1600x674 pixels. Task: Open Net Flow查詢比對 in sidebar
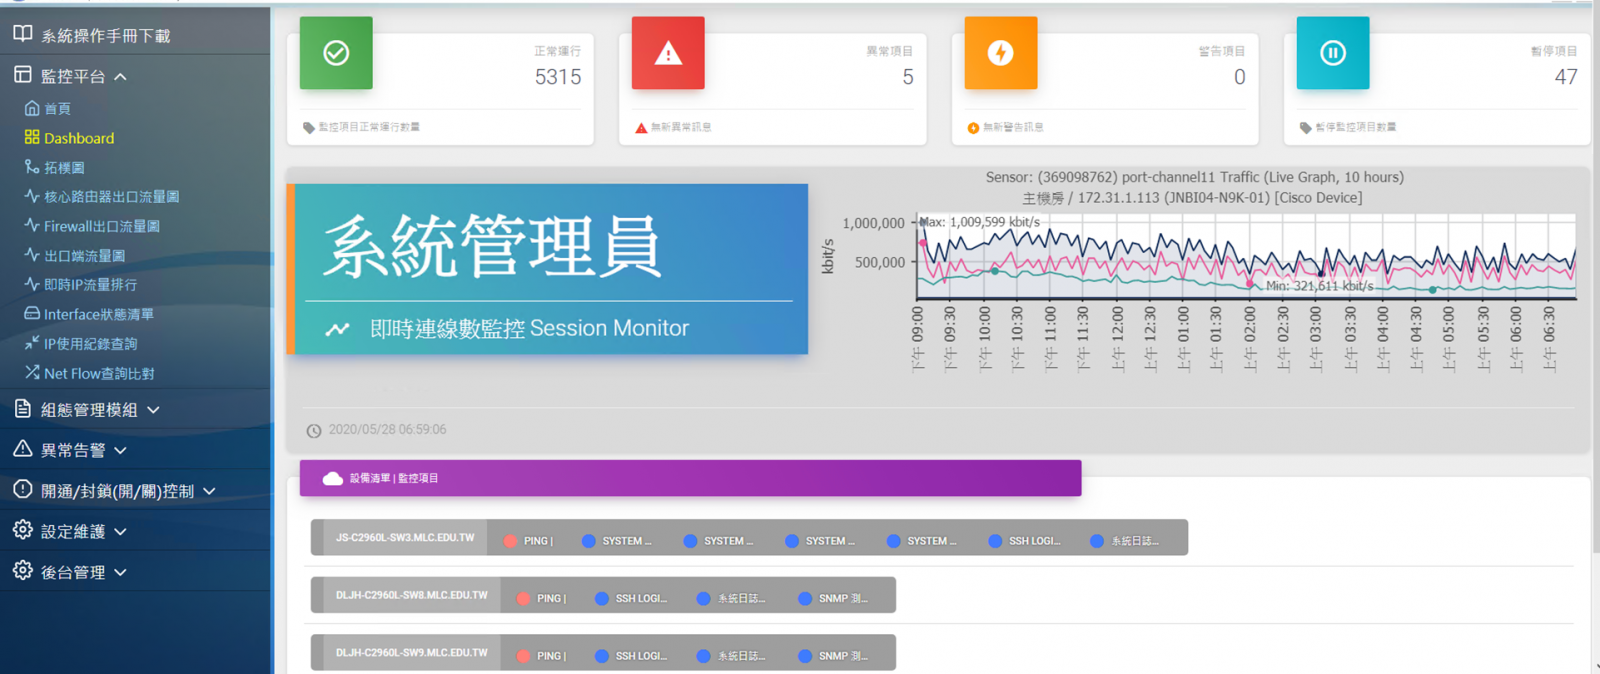click(98, 373)
